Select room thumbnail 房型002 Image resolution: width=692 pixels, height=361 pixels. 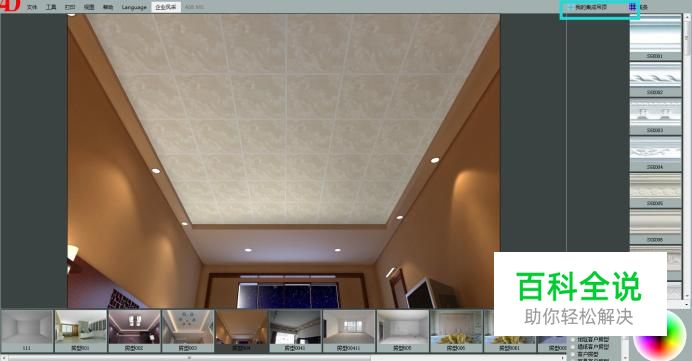(x=134, y=331)
